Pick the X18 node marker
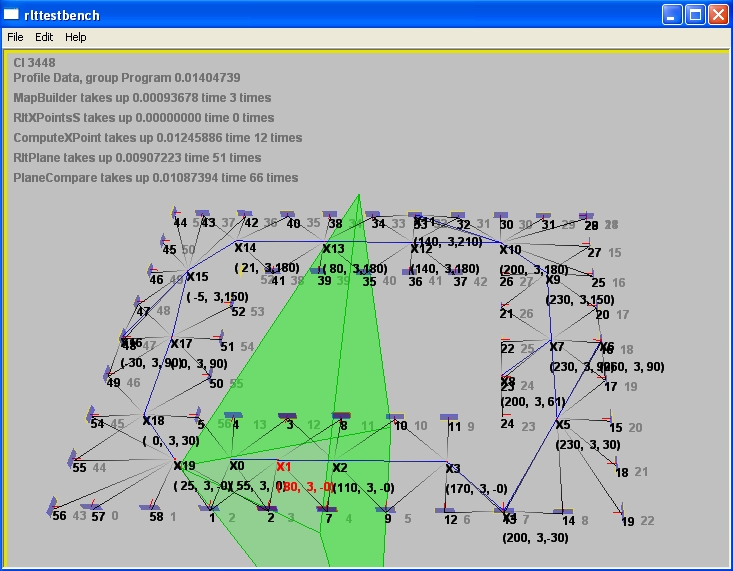The width and height of the screenshot is (733, 571). click(x=153, y=421)
